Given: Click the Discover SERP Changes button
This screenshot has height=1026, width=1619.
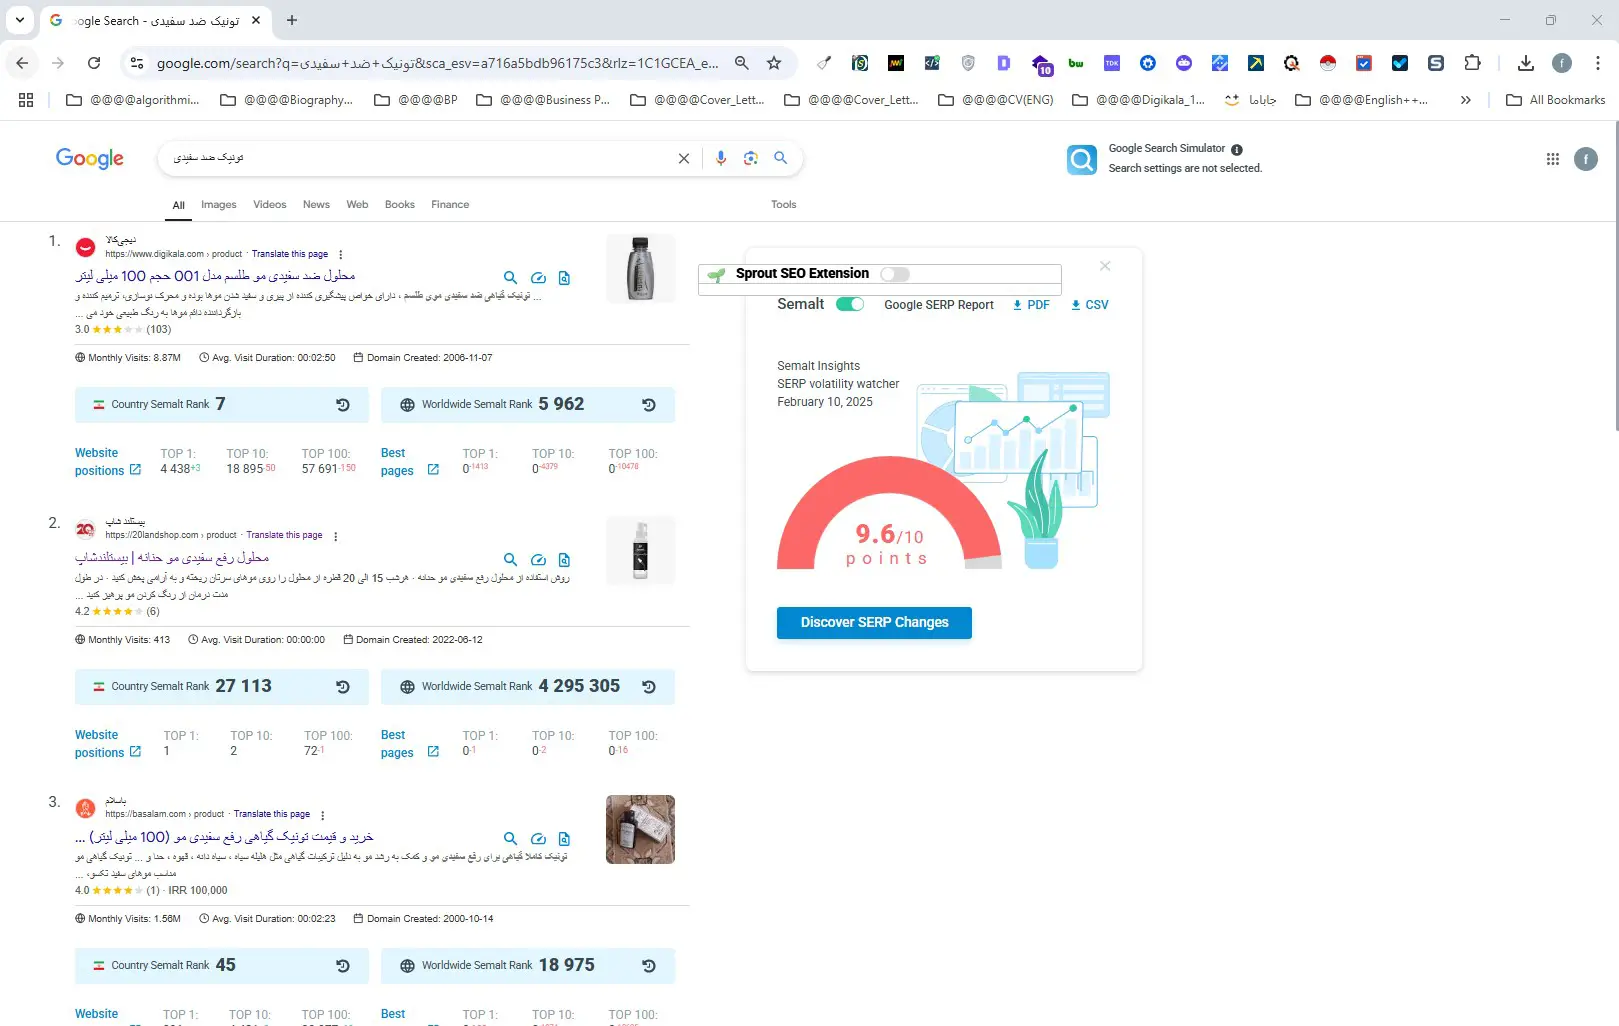Looking at the screenshot, I should tap(874, 622).
